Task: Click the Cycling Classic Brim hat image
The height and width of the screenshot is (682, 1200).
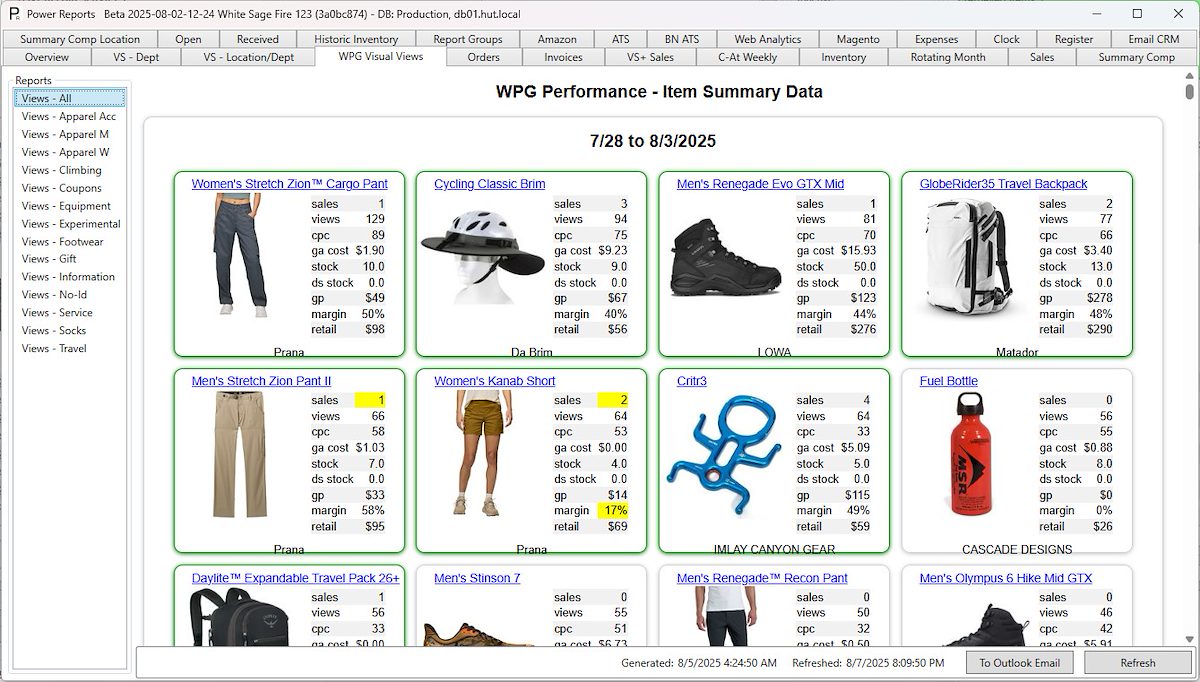Action: pos(482,256)
